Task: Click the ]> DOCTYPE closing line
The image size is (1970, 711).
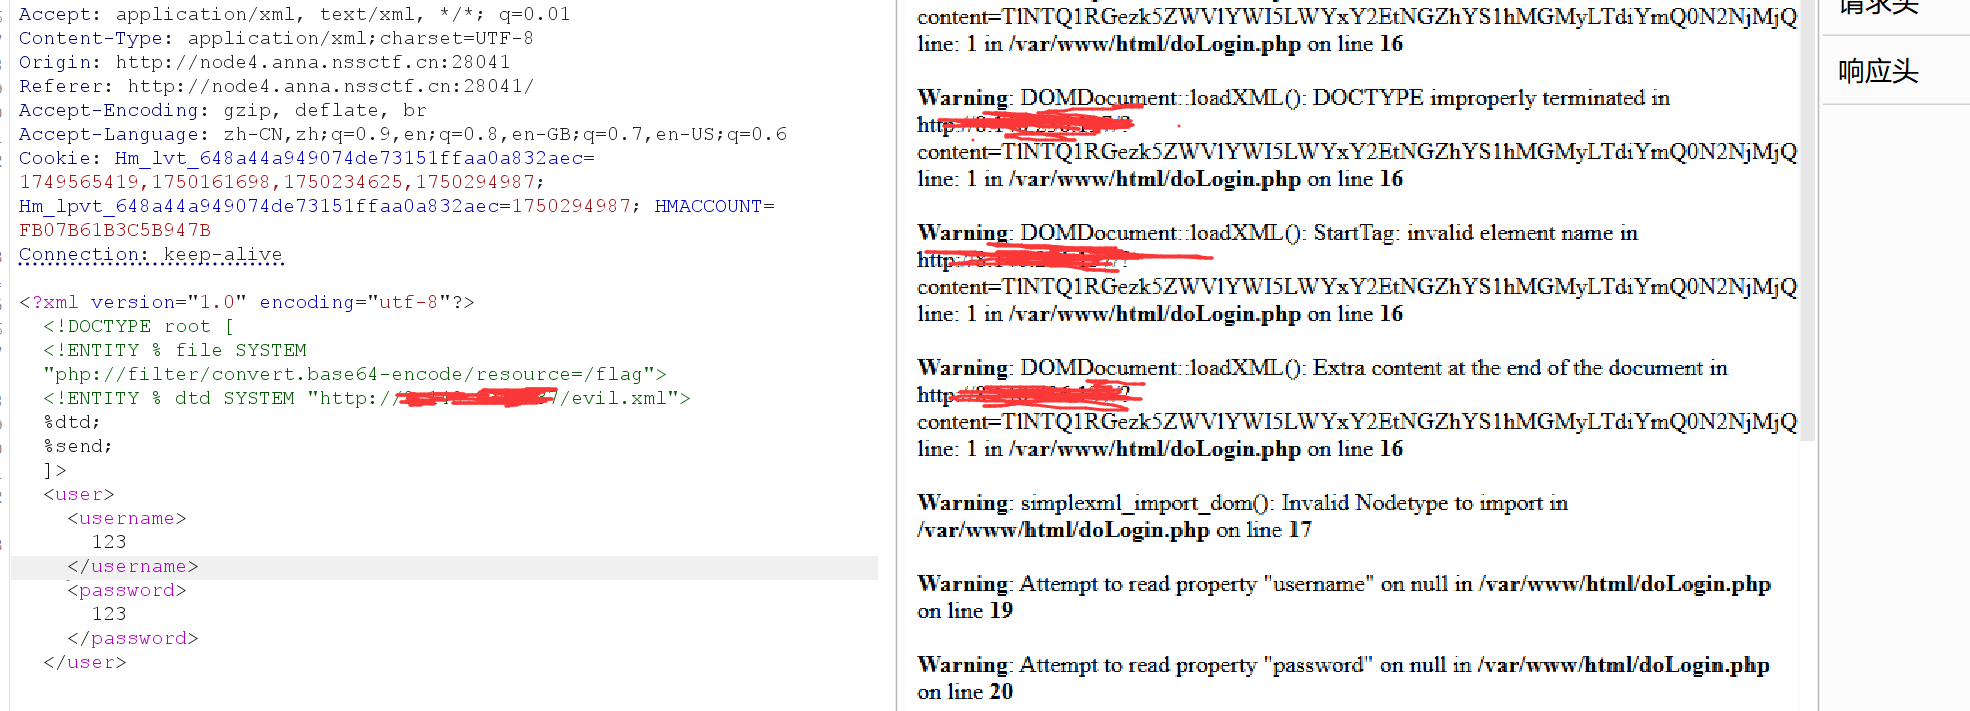Action: 55,470
